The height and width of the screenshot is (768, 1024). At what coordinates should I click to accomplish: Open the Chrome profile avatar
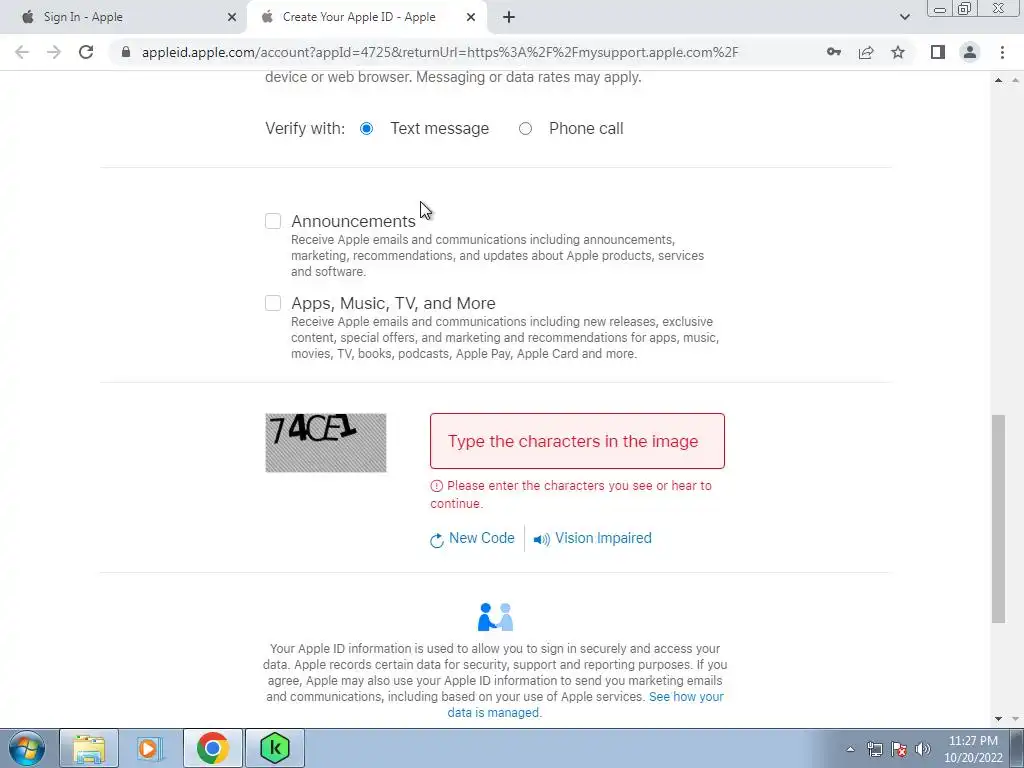pos(970,52)
